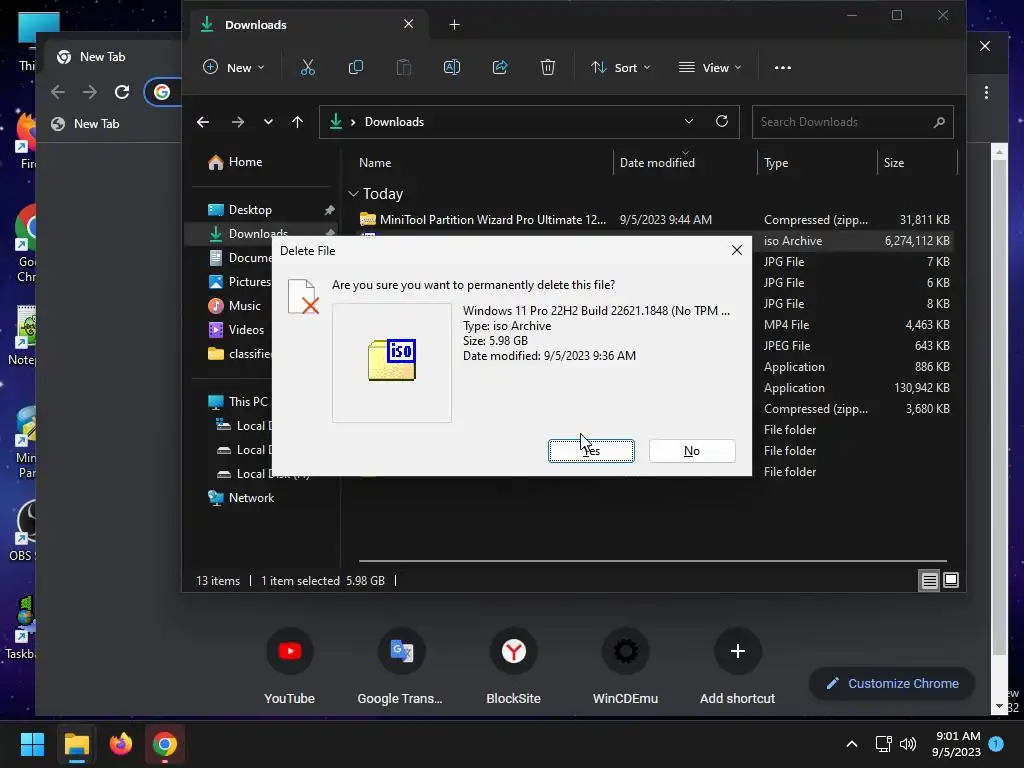The width and height of the screenshot is (1024, 768).
Task: Click the Delete trash icon in toolbar
Action: (x=548, y=67)
